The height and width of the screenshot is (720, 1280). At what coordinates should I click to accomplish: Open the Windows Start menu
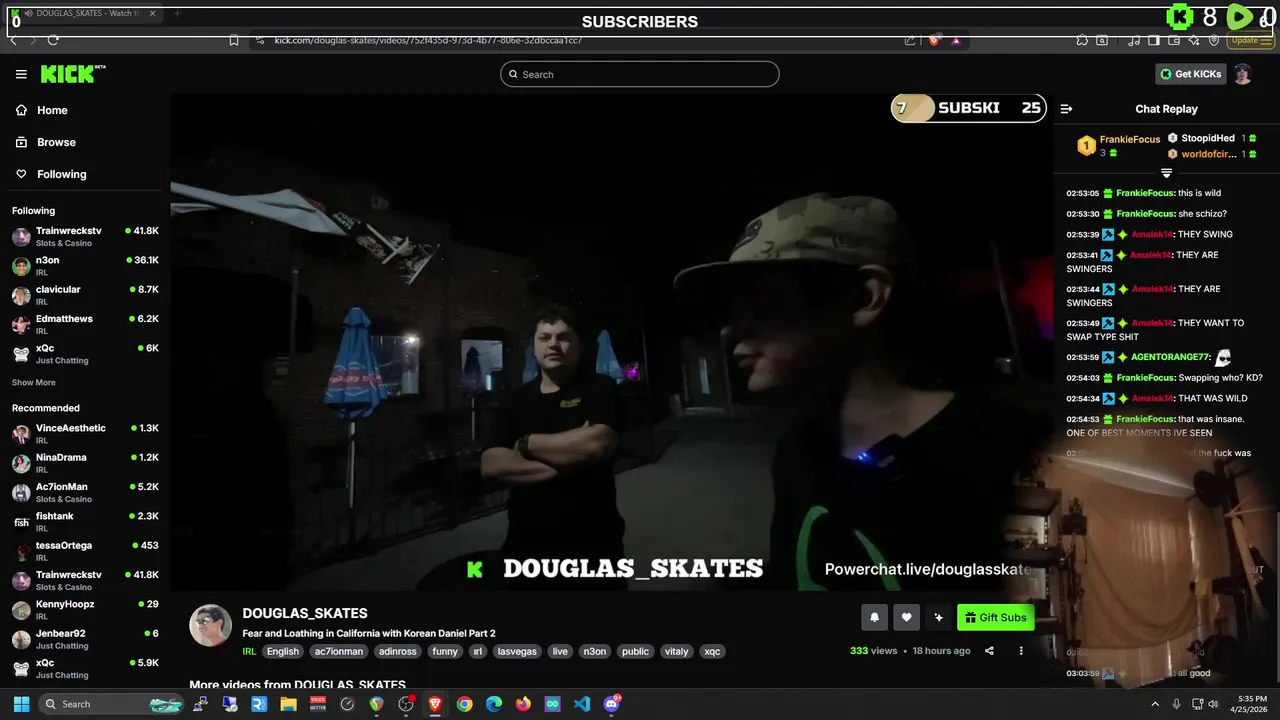click(x=21, y=704)
